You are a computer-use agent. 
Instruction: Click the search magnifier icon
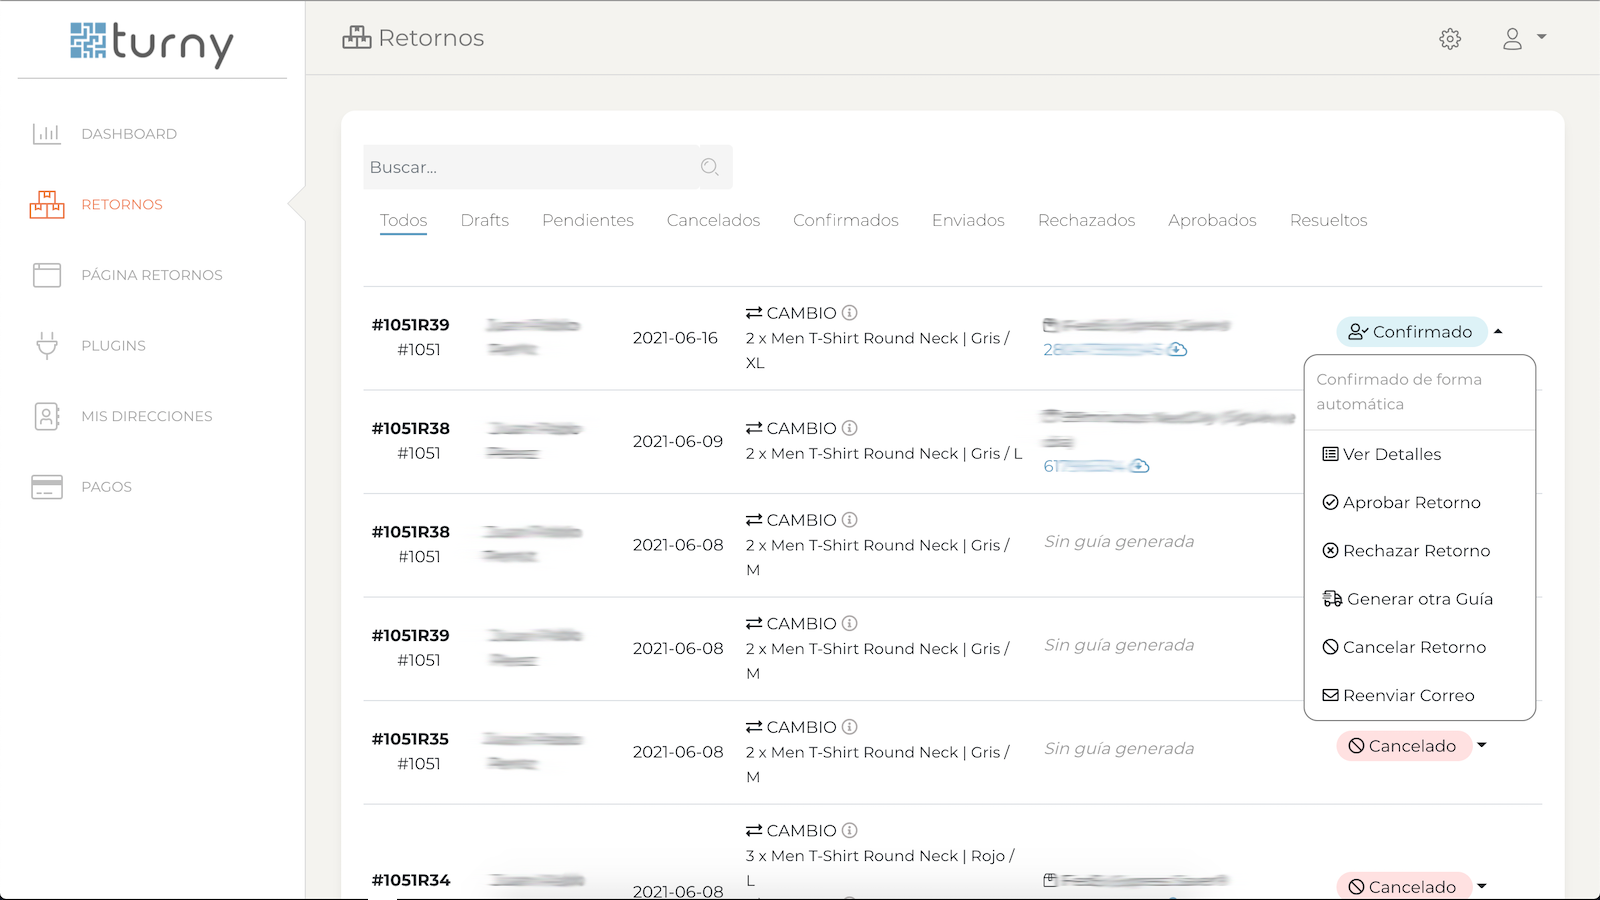tap(710, 167)
